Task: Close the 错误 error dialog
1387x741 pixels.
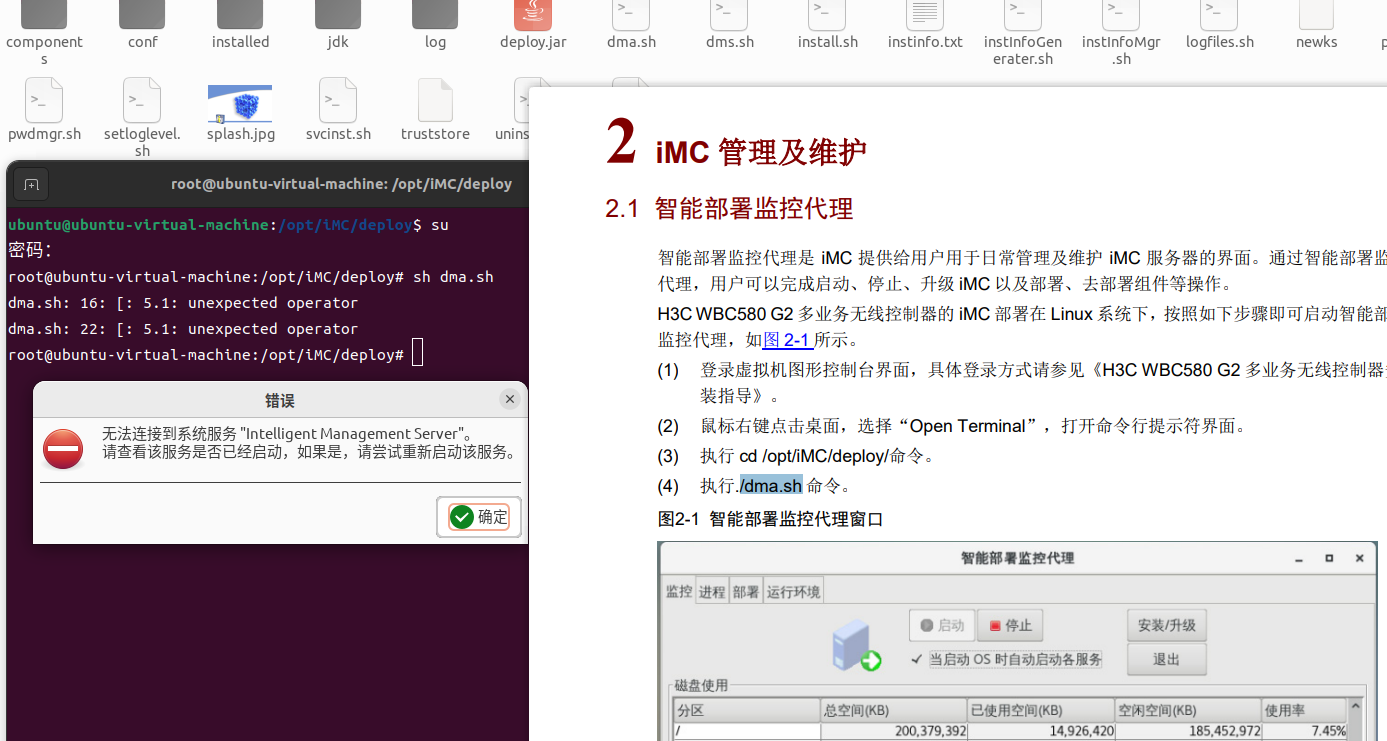Action: tap(510, 399)
